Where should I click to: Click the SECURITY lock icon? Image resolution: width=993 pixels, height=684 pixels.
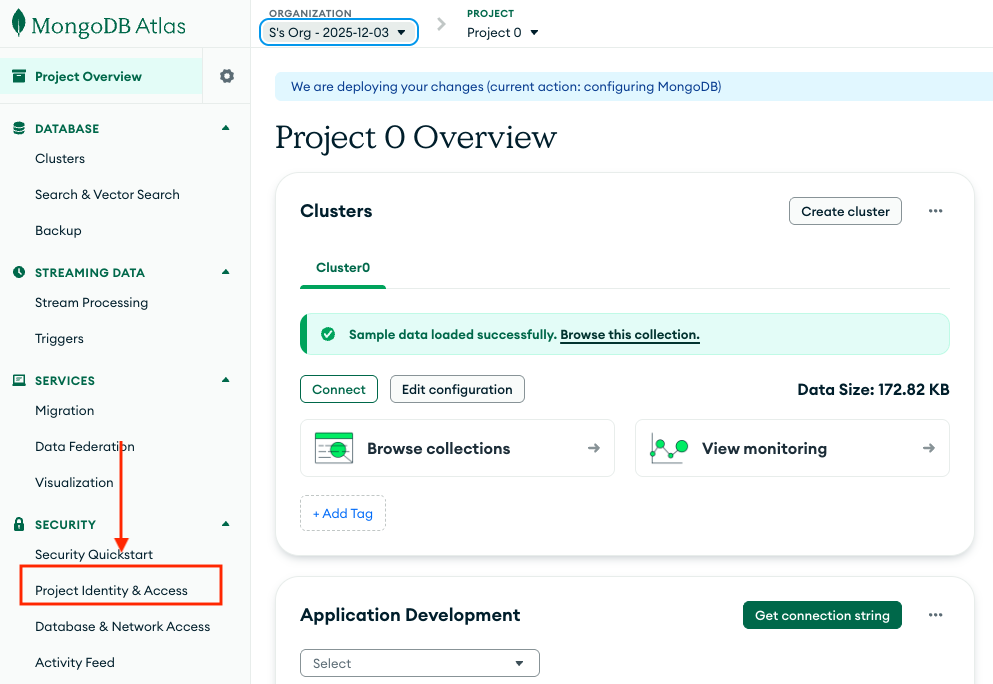click(20, 524)
